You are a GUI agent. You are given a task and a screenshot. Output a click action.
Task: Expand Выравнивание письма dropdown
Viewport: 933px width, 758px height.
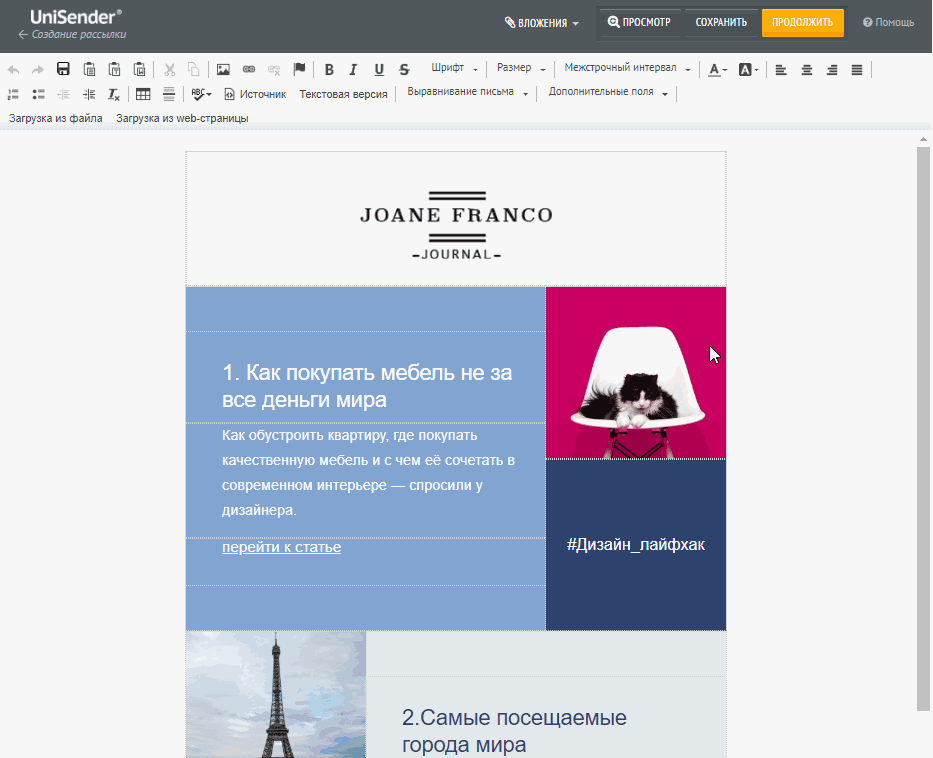(x=467, y=92)
